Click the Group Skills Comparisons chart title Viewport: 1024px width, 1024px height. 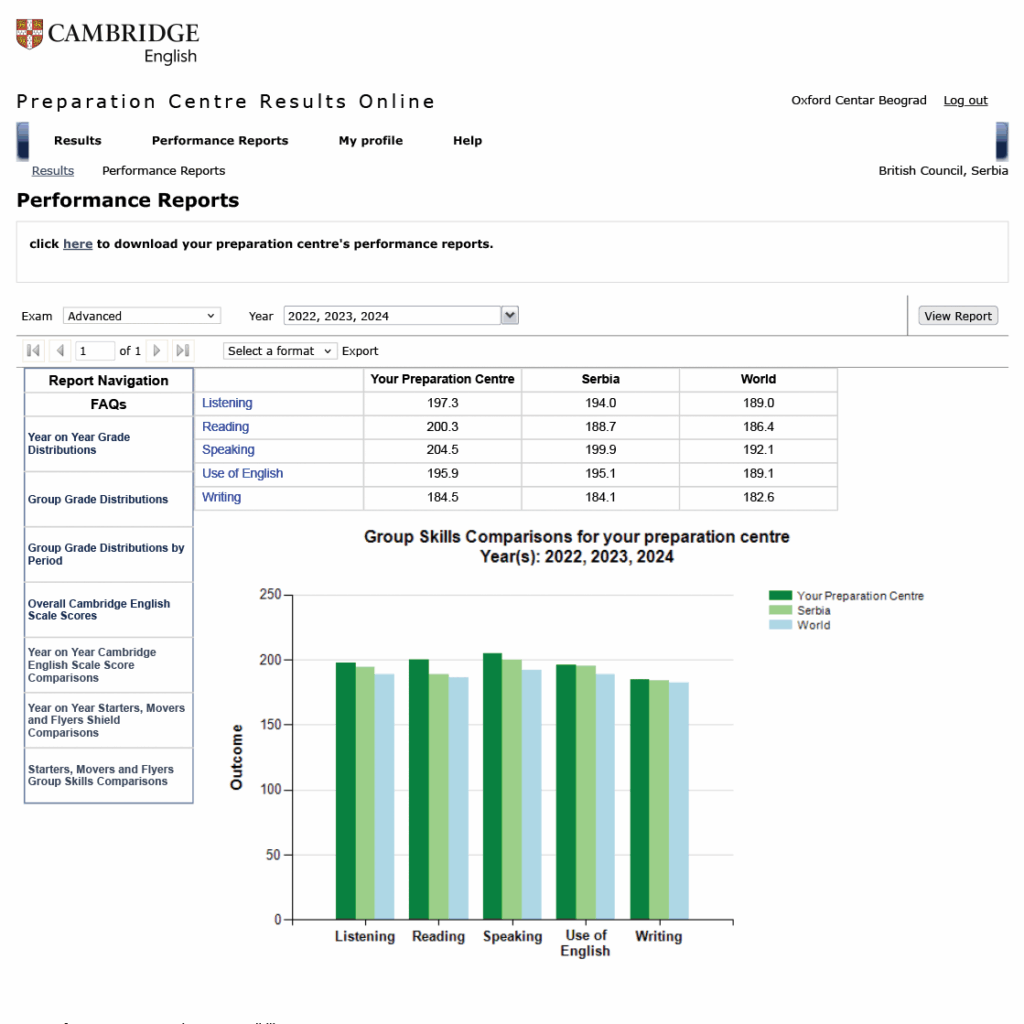coord(577,547)
